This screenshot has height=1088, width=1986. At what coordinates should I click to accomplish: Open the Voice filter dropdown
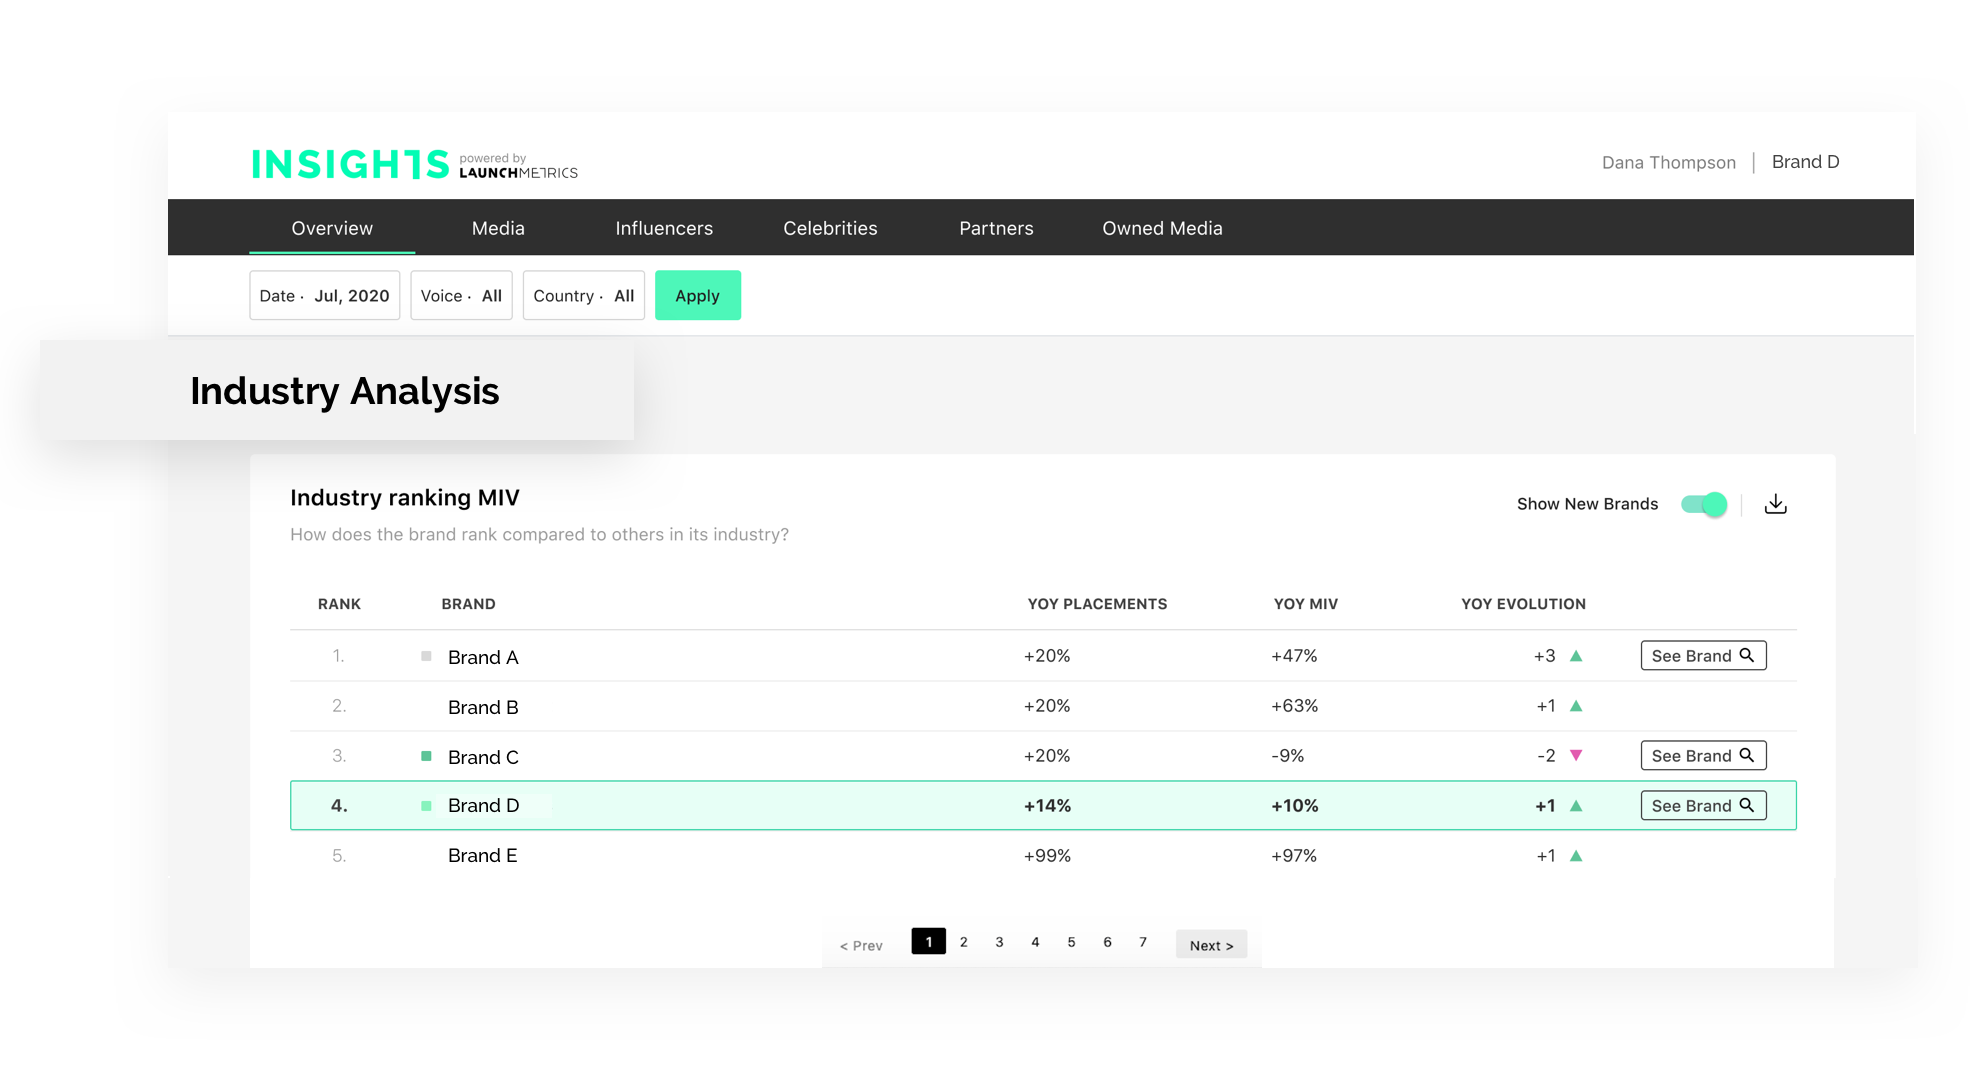click(x=462, y=295)
